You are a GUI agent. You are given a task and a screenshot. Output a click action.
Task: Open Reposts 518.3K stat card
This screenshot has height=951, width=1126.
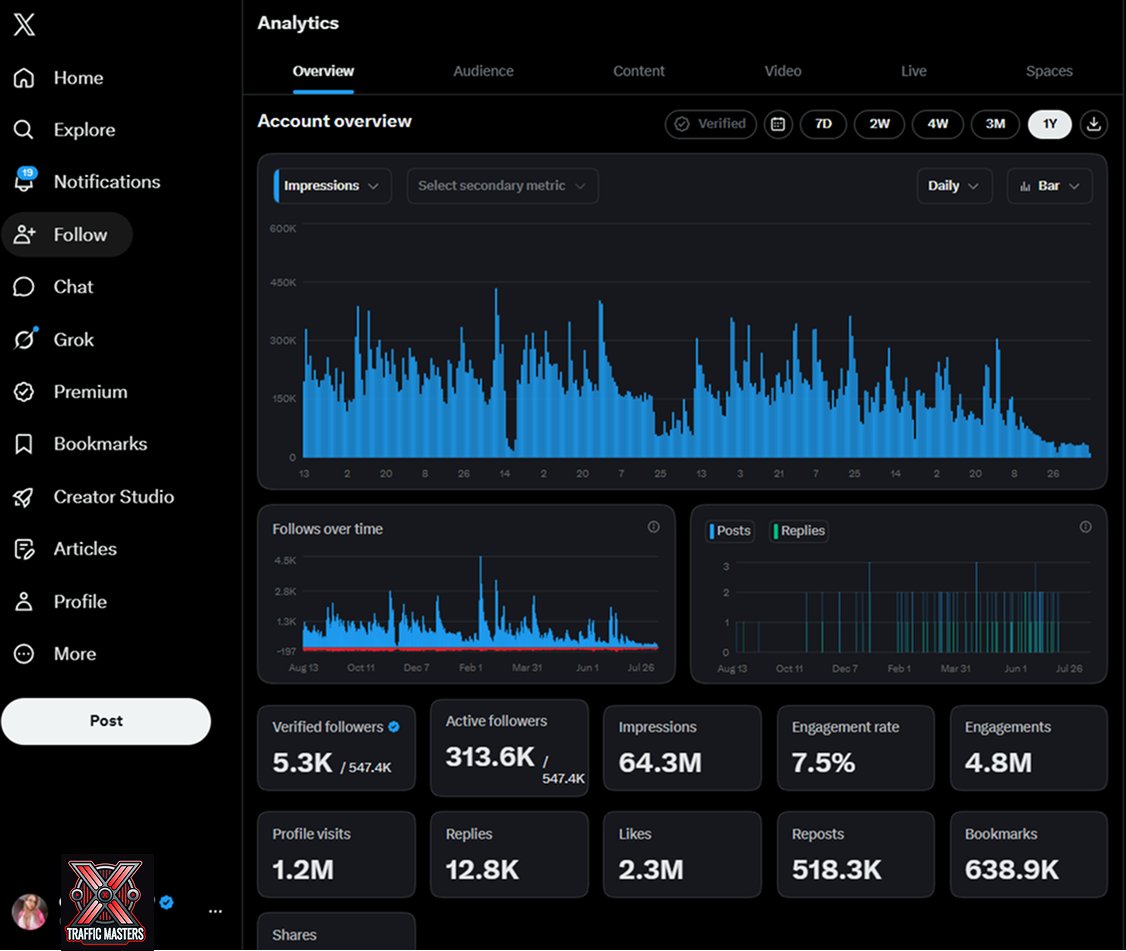click(x=855, y=855)
